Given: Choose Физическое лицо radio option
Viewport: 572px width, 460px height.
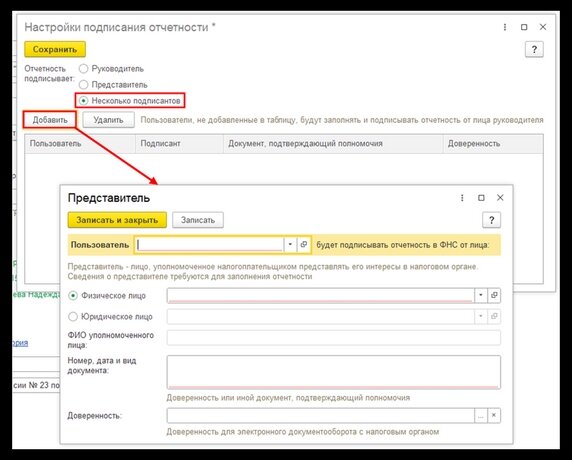Looking at the screenshot, I should [73, 295].
